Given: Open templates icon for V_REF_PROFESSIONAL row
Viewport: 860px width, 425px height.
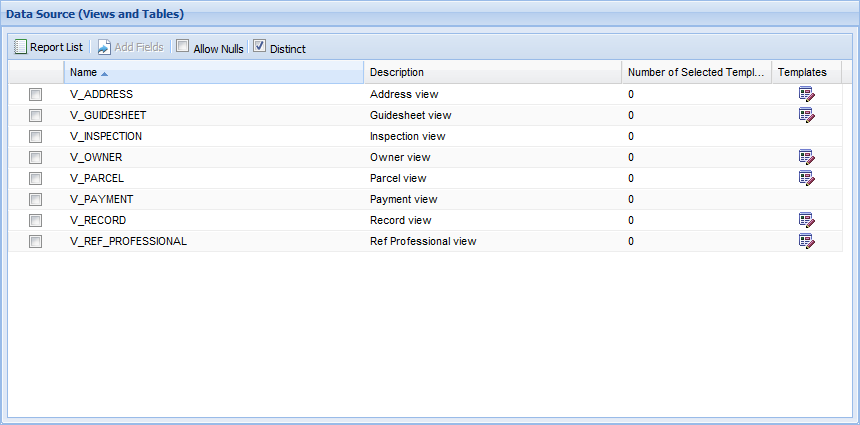Looking at the screenshot, I should (x=806, y=241).
